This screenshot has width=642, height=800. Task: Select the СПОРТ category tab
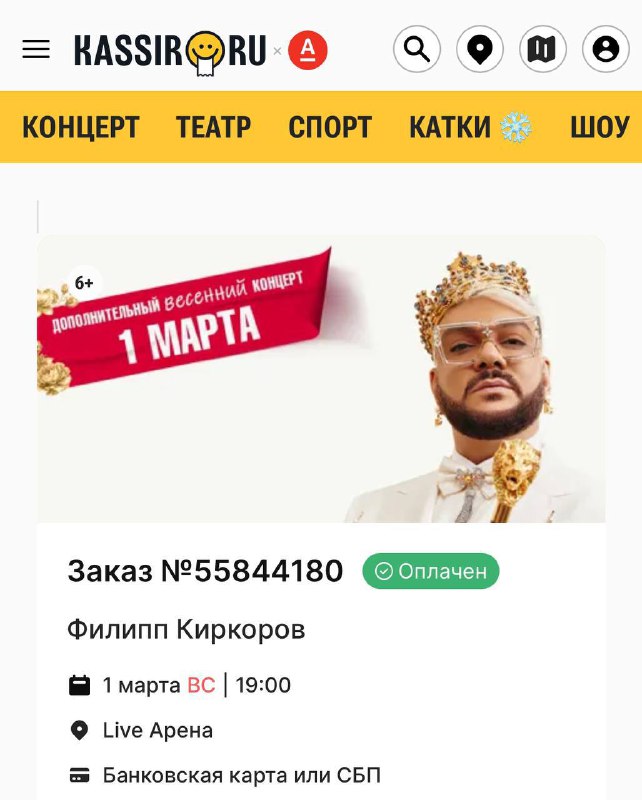330,127
